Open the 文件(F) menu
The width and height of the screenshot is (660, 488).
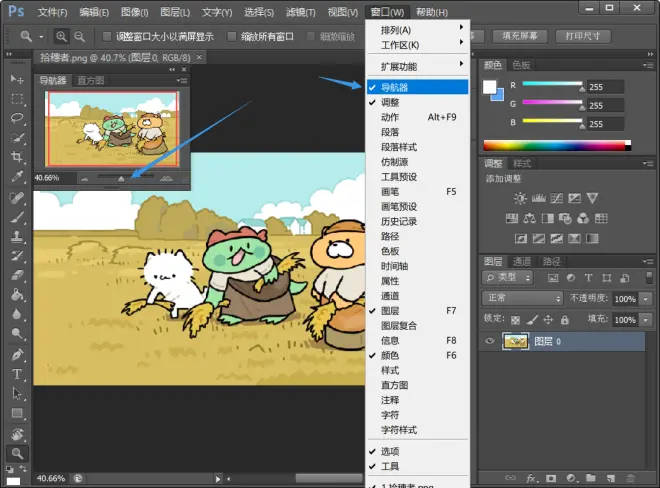click(x=52, y=12)
